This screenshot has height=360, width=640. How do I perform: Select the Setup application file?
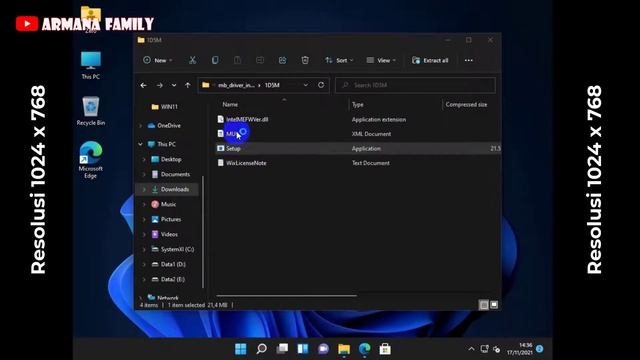233,149
